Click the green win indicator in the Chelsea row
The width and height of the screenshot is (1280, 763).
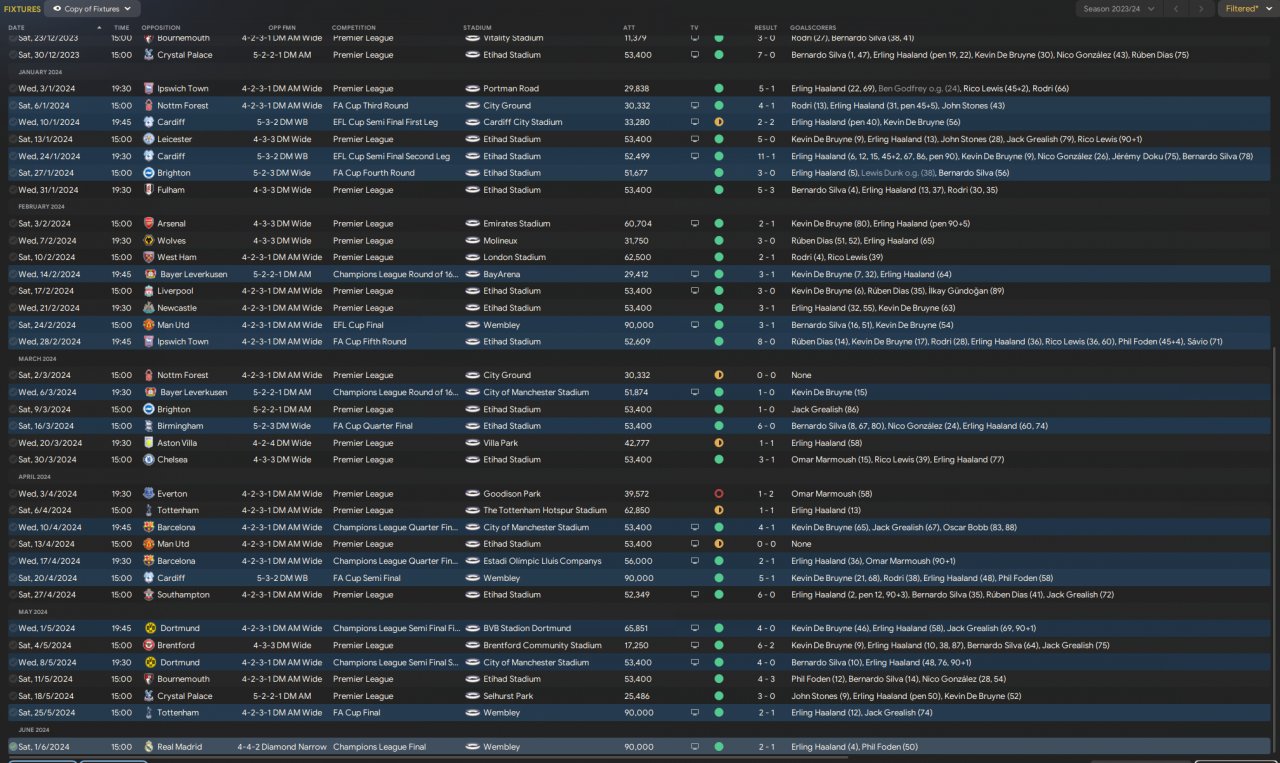(718, 460)
